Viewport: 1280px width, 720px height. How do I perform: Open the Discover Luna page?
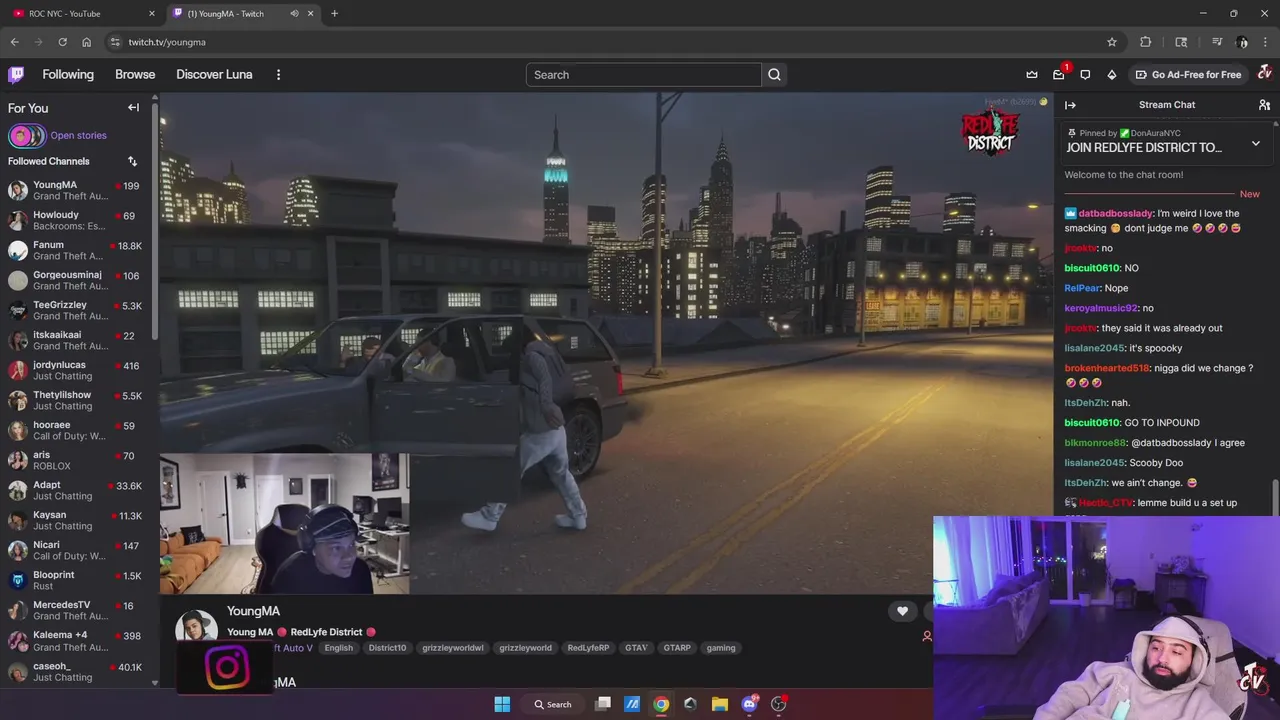214,74
